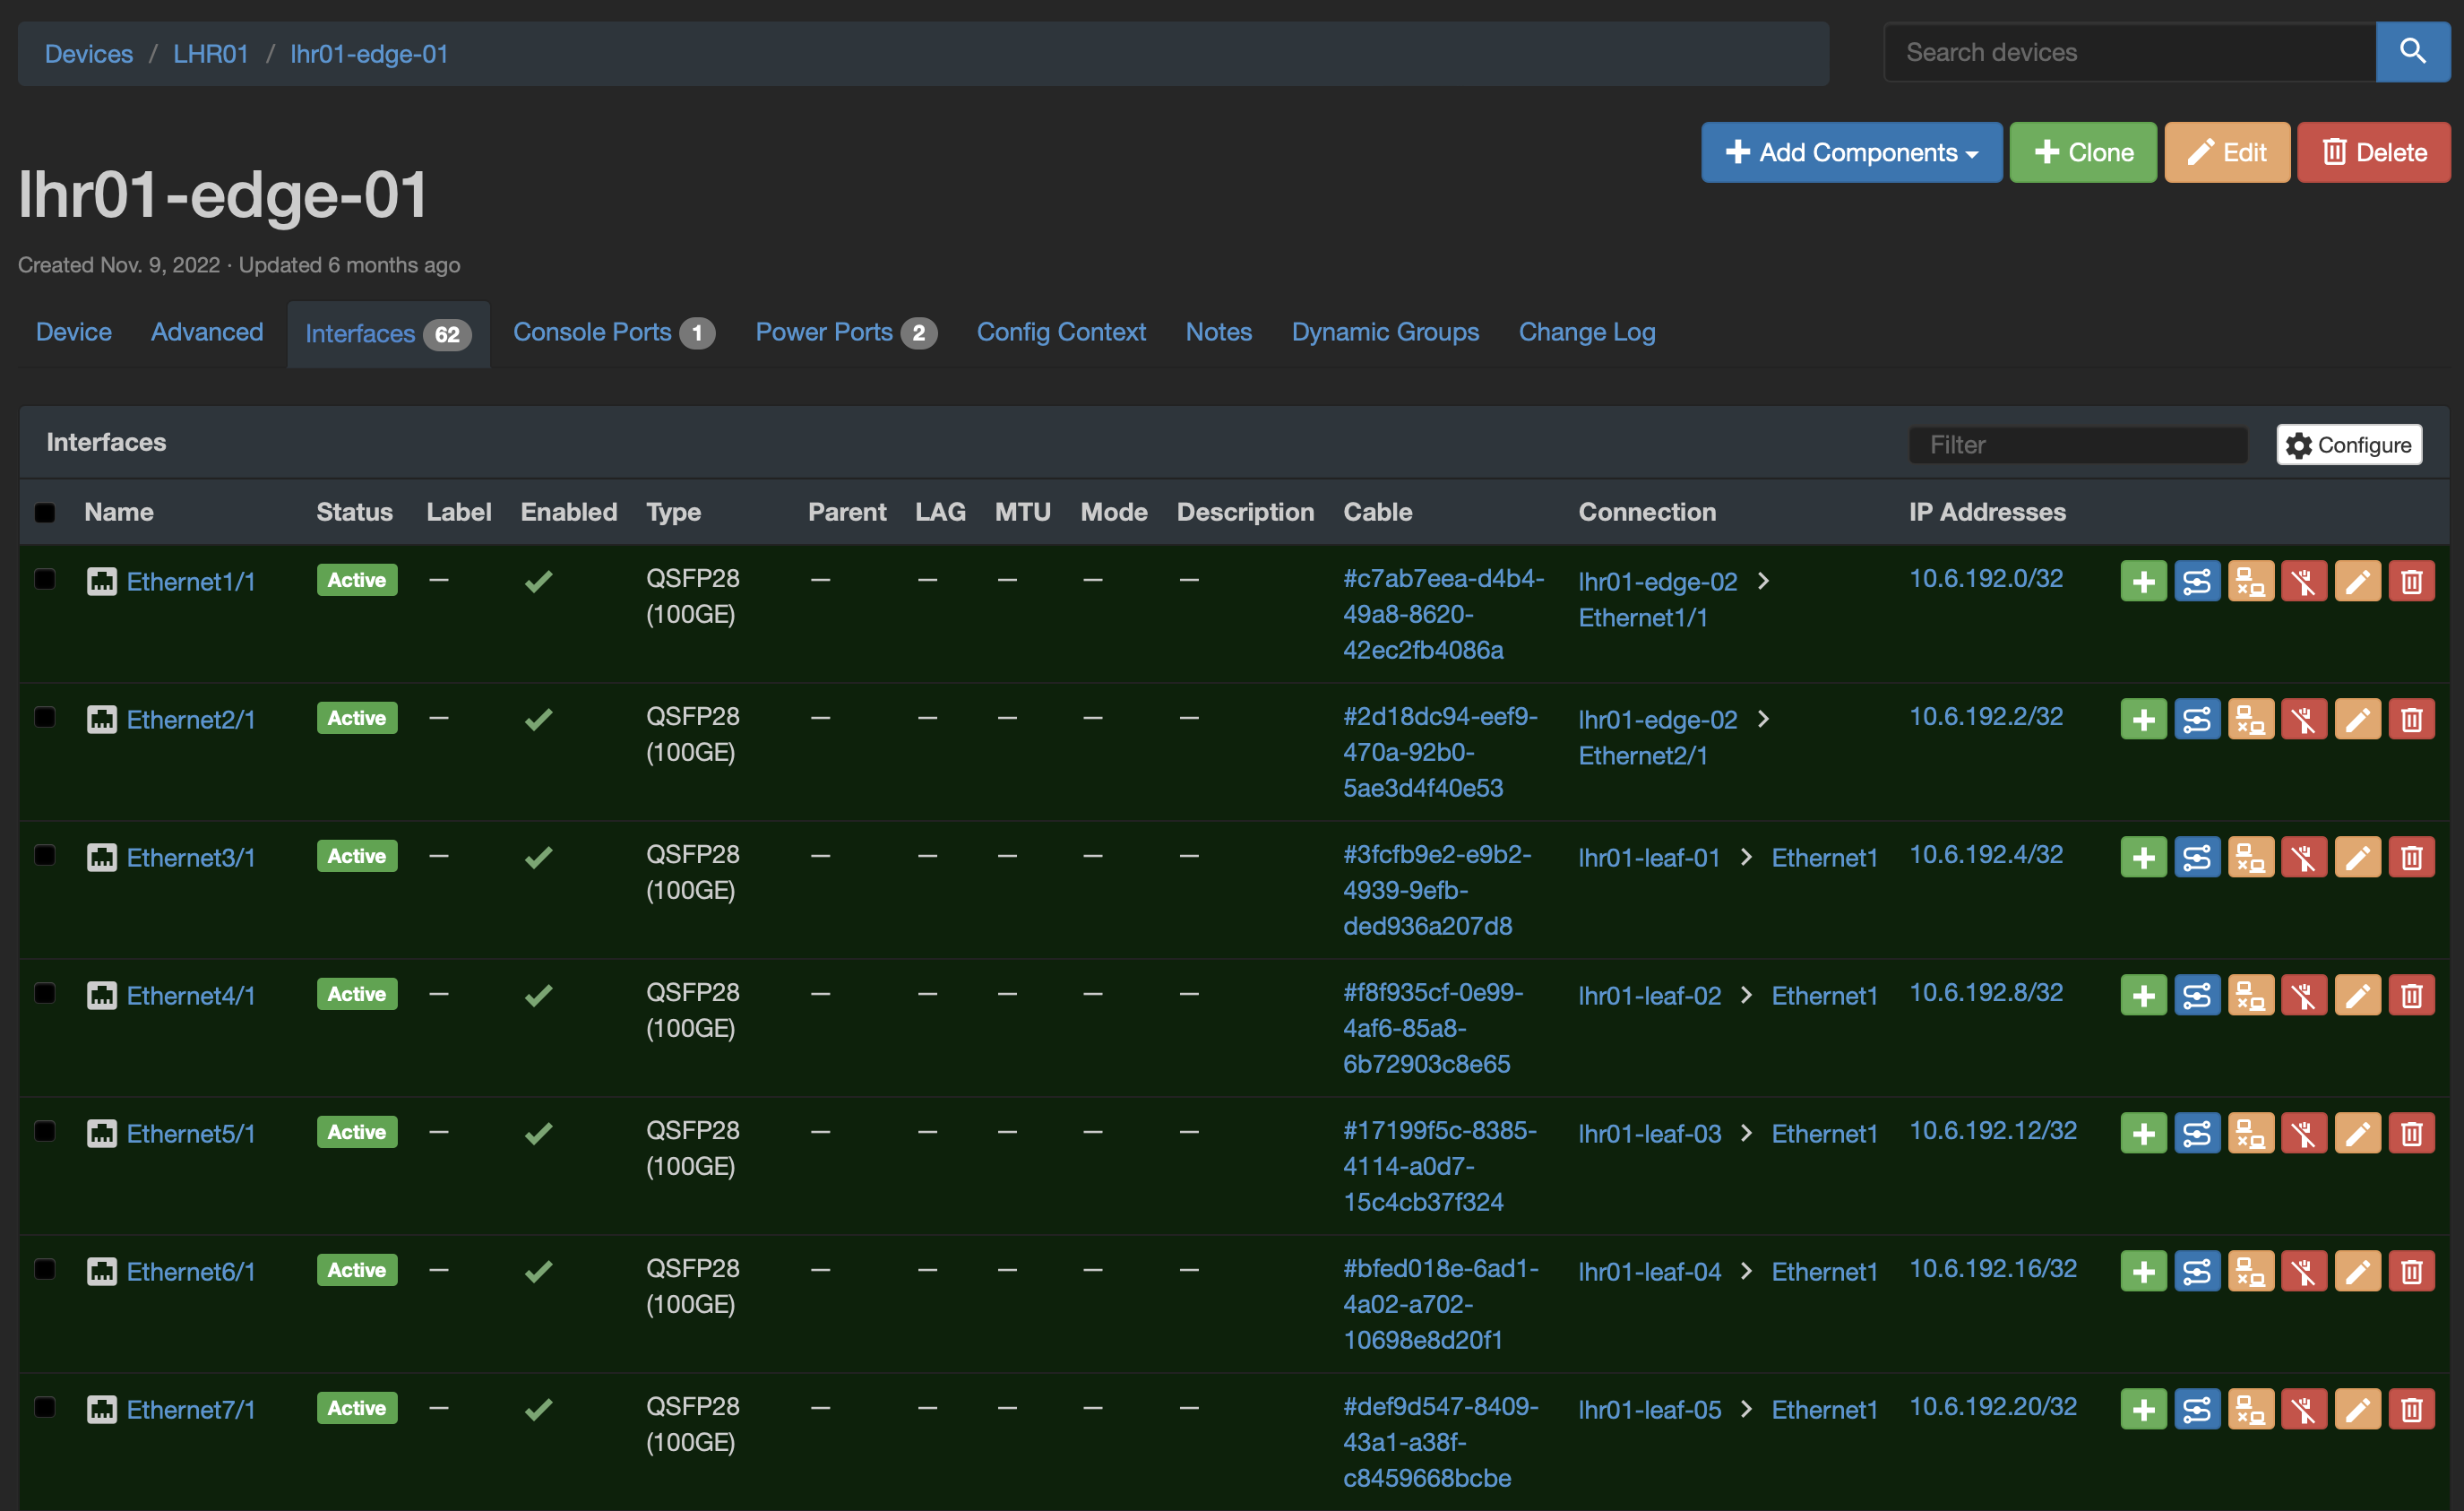
Task: Select the Ethernet5/1 row checkbox
Action: tap(45, 1131)
